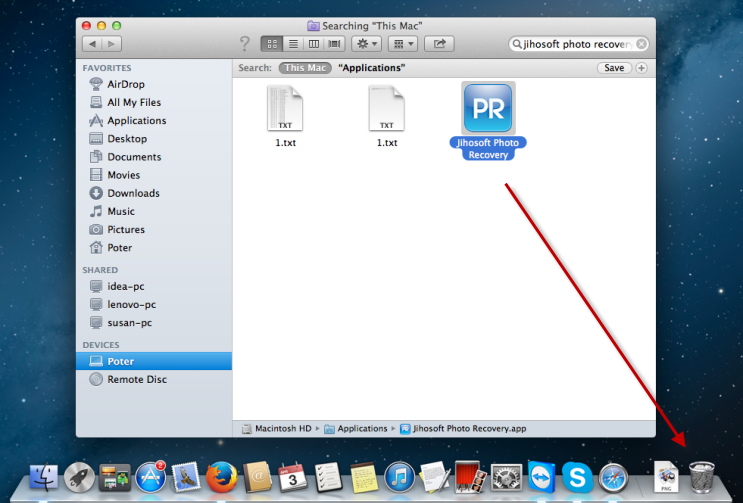Set search scope to "Applications"
This screenshot has width=743, height=503.
[371, 68]
